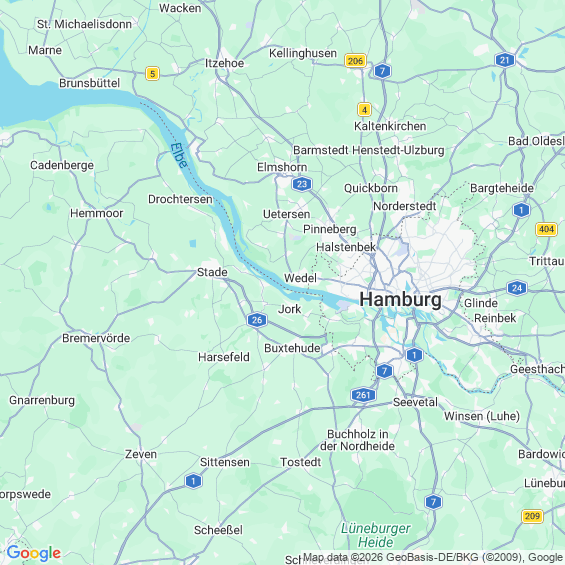Click the A23 highway shield near Elmshorn
565x565 pixels.
[x=302, y=184]
